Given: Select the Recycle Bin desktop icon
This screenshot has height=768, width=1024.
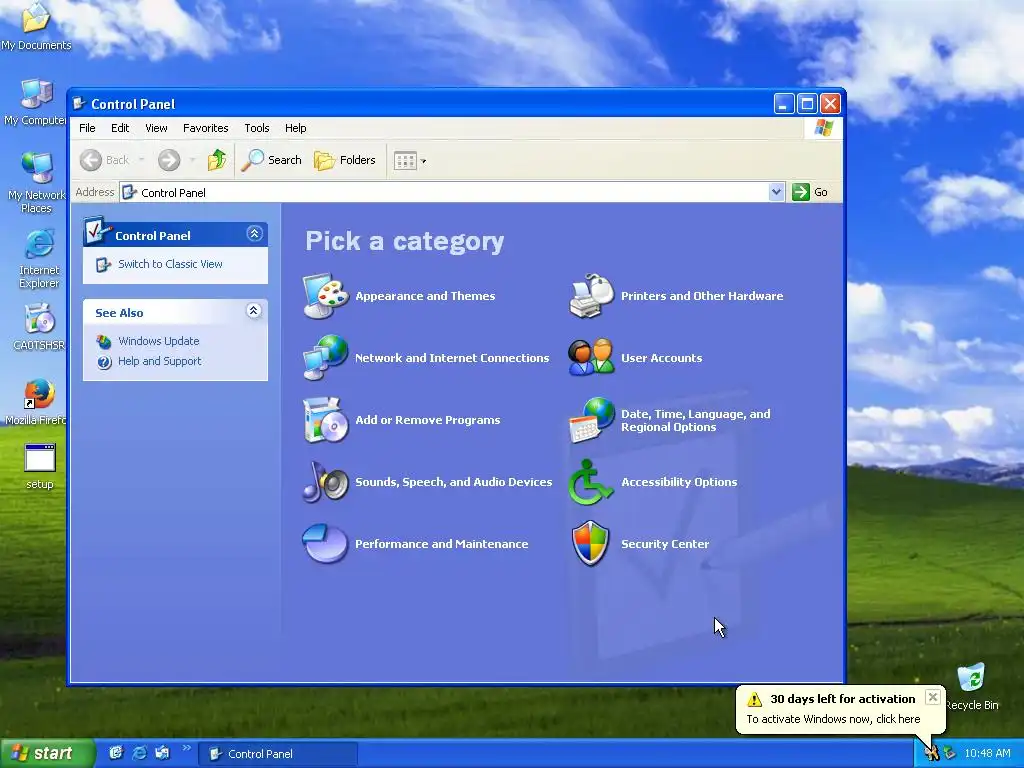Looking at the screenshot, I should 971,686.
